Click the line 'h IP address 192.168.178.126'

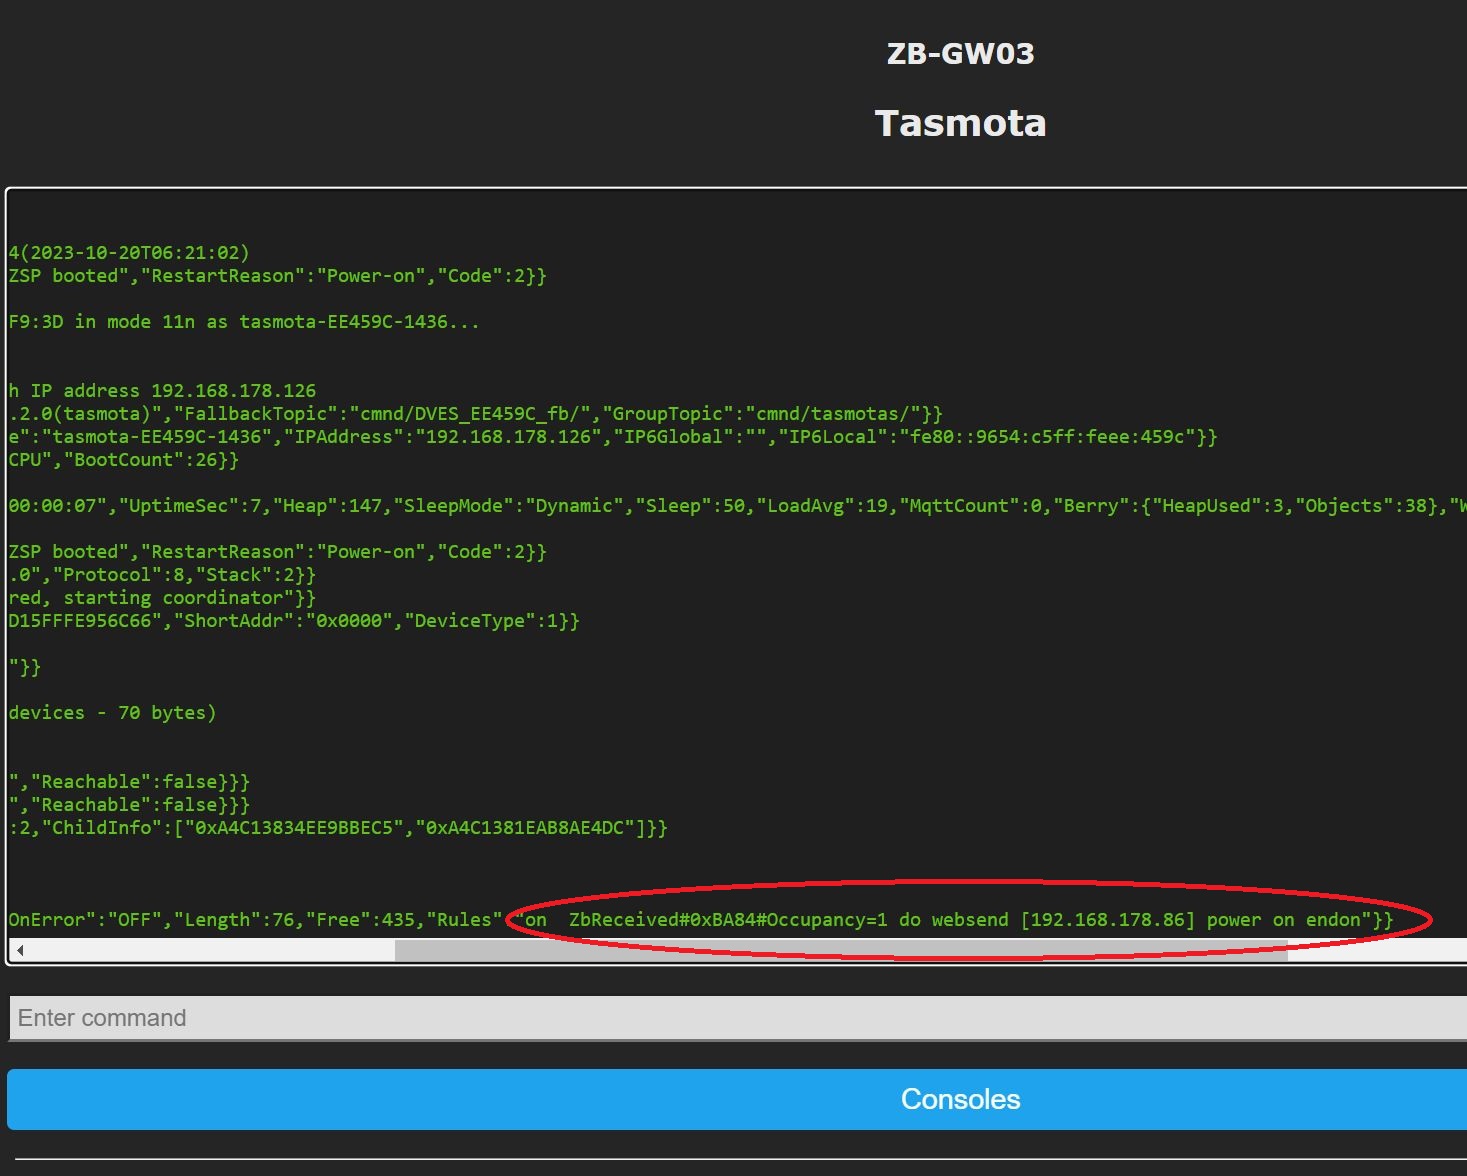[162, 391]
